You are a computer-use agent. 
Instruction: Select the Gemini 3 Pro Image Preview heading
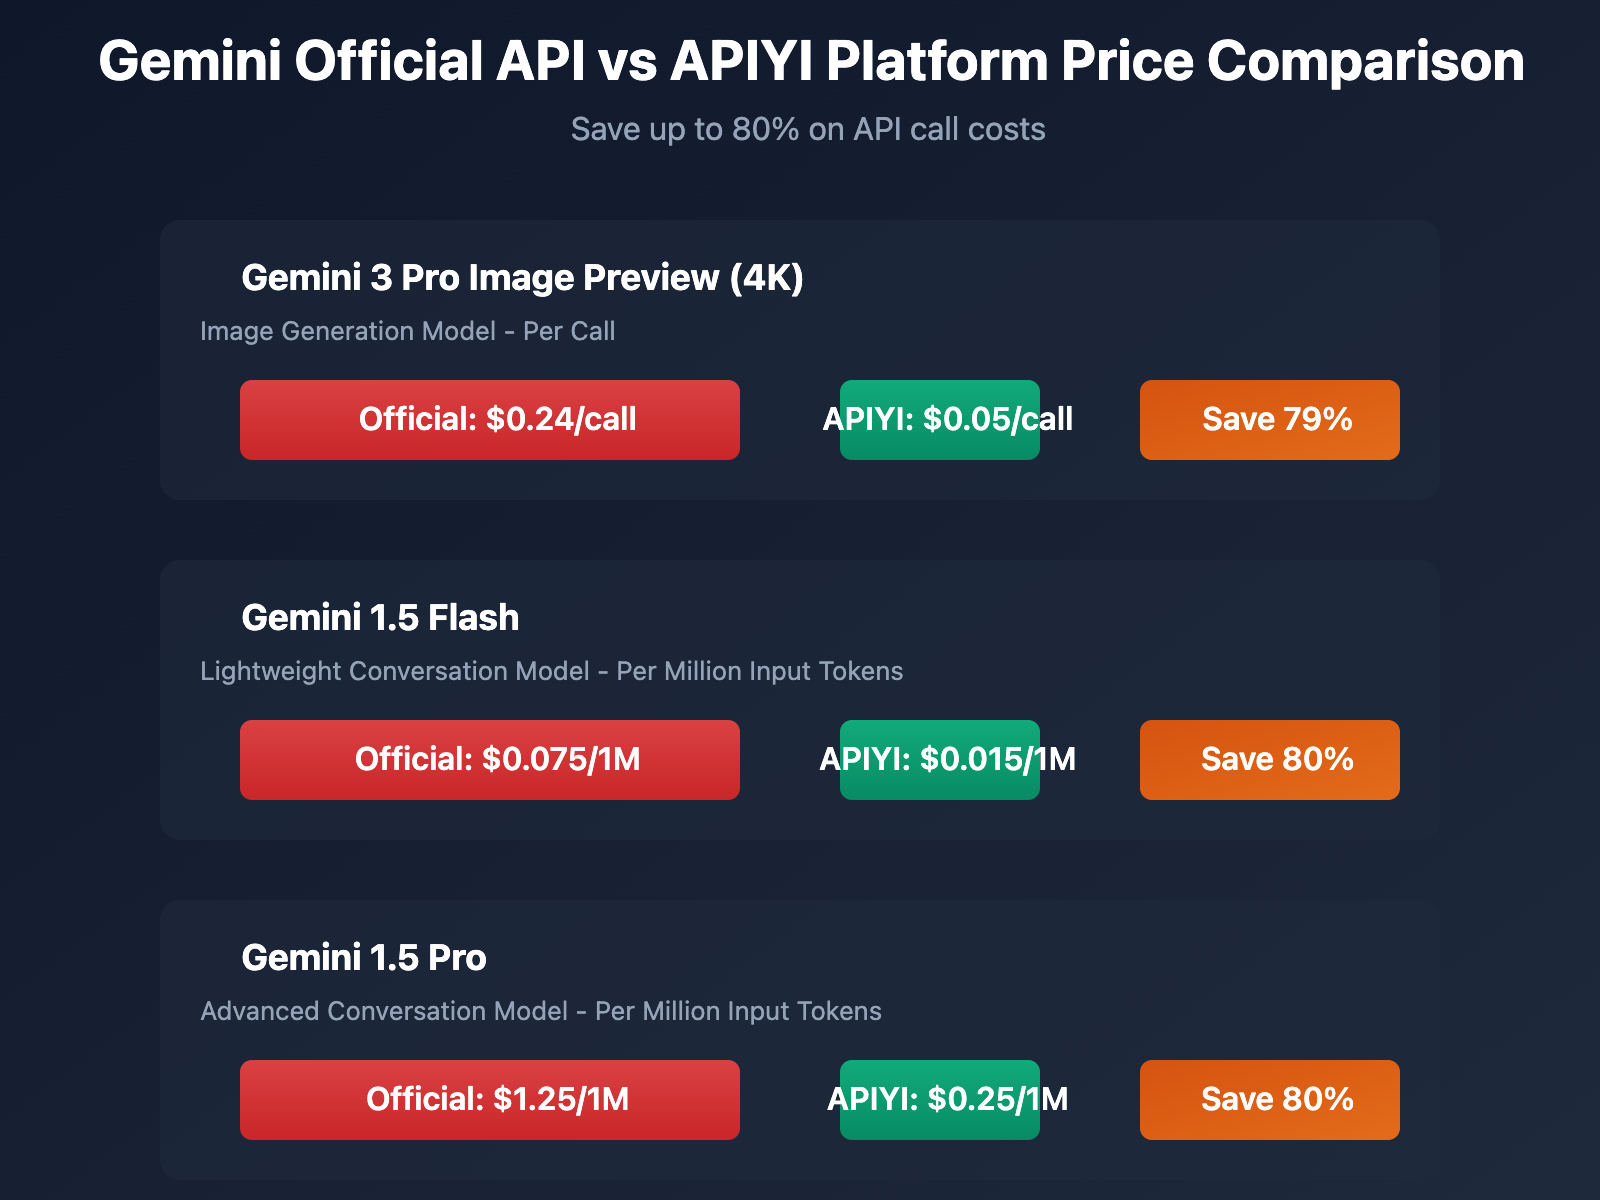pos(522,278)
